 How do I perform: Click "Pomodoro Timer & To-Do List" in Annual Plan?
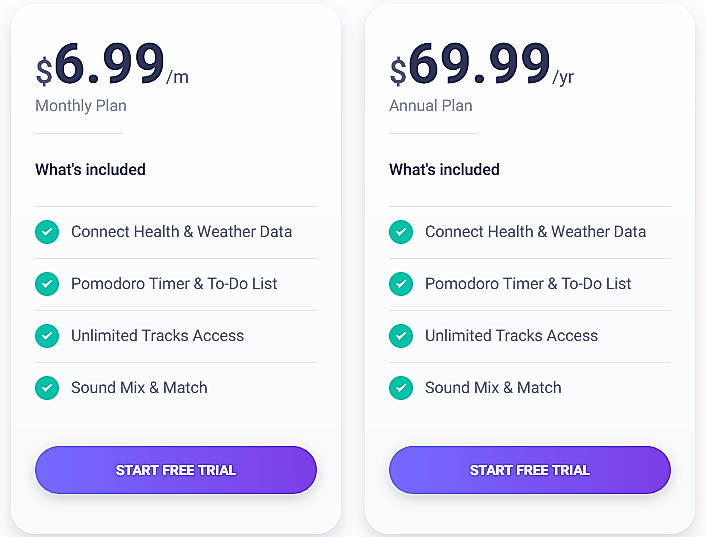point(528,284)
